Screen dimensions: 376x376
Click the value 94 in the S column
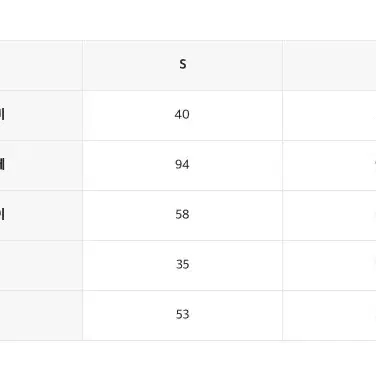click(x=182, y=165)
